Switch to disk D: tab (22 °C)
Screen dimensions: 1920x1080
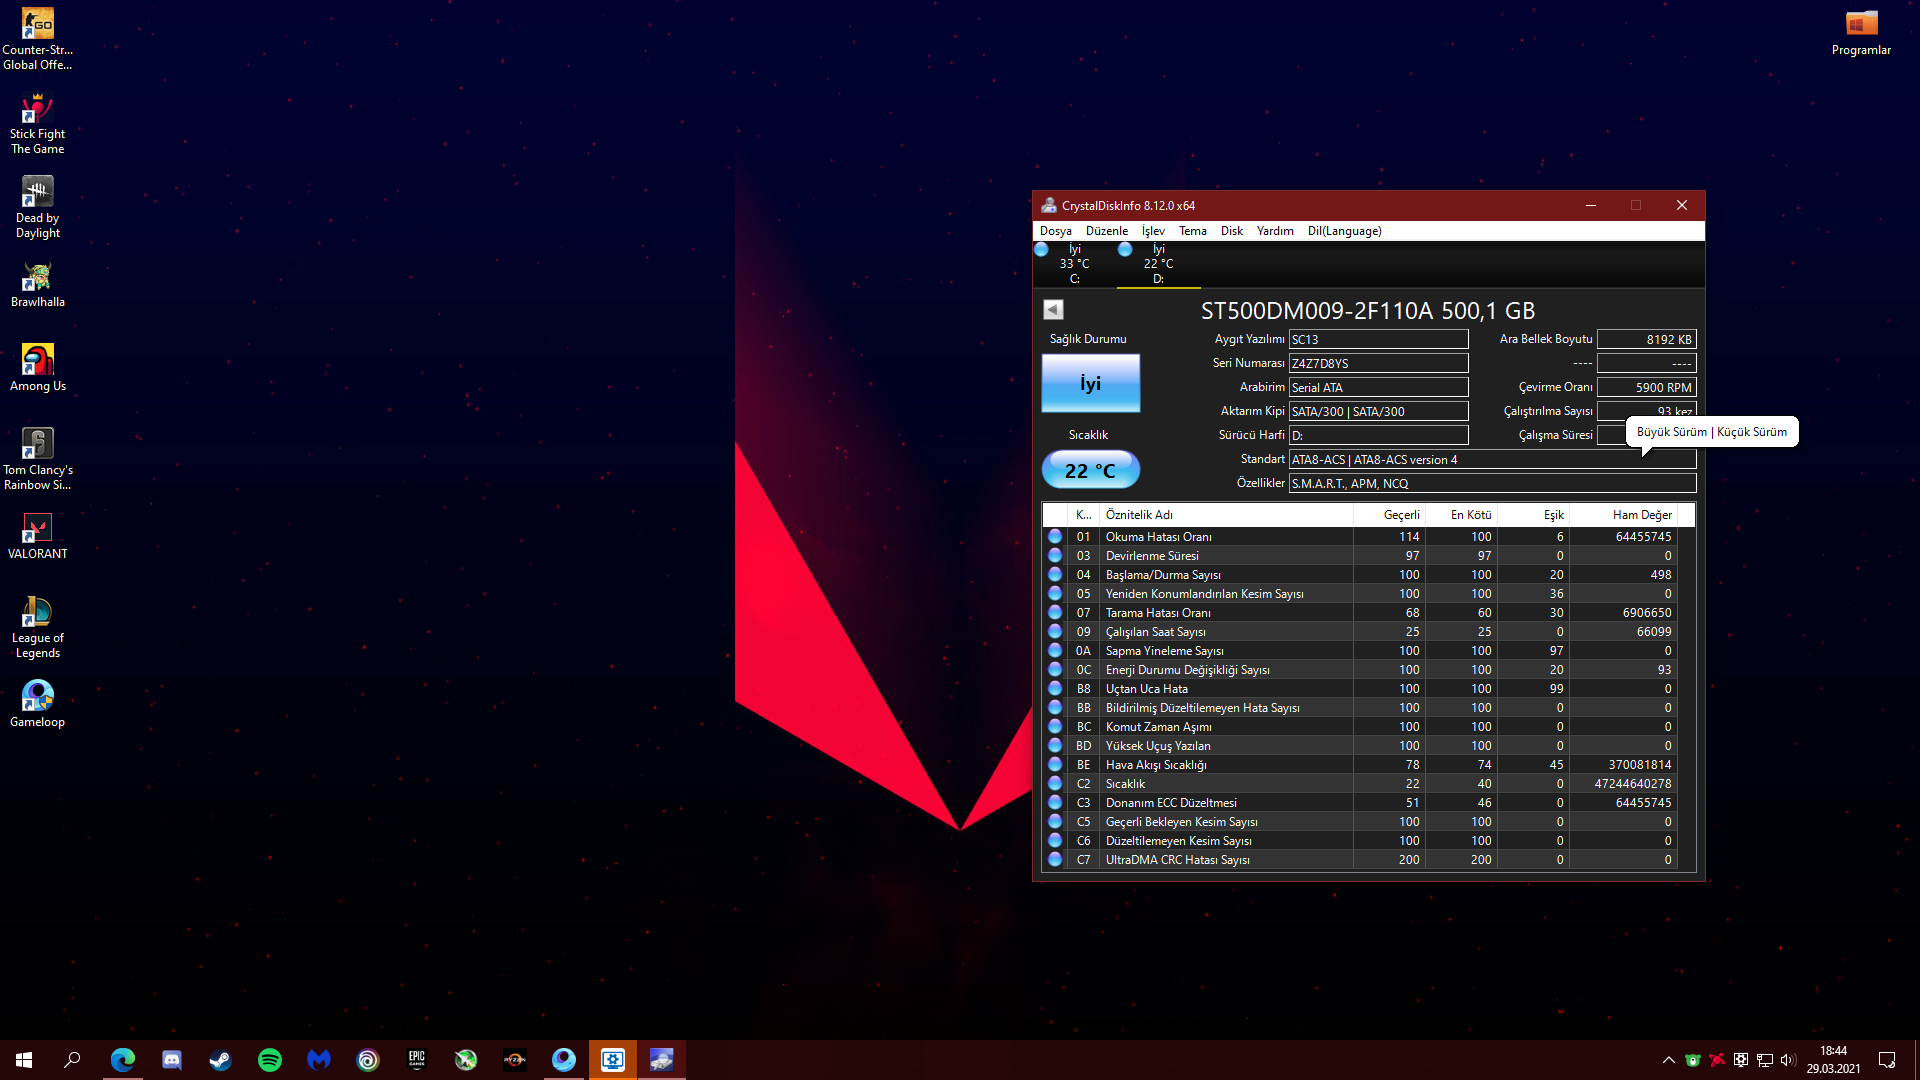pyautogui.click(x=1158, y=264)
